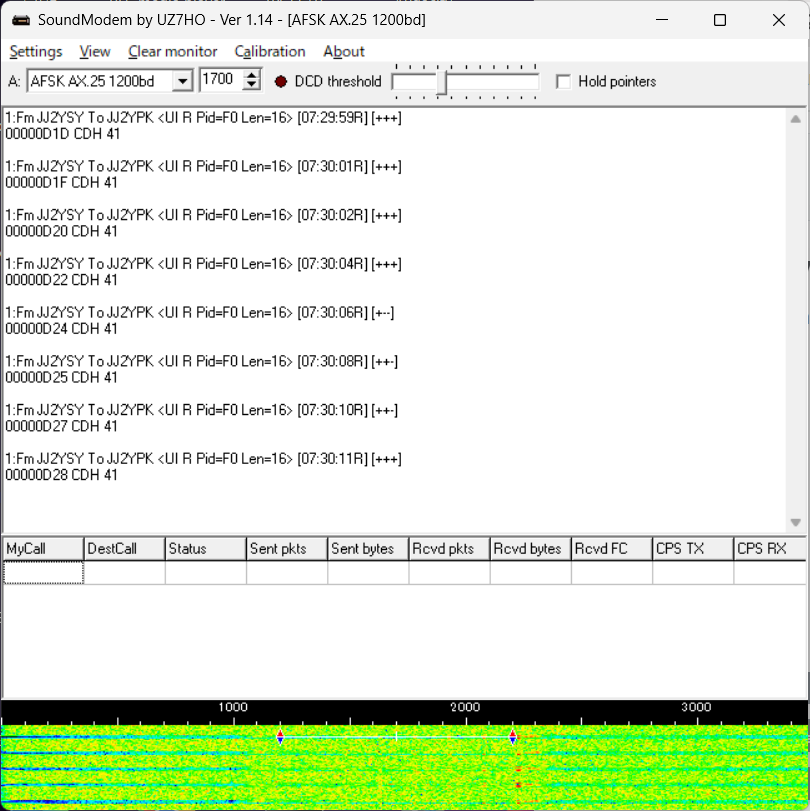Click the DestCall column header
The image size is (810, 811).
124,549
